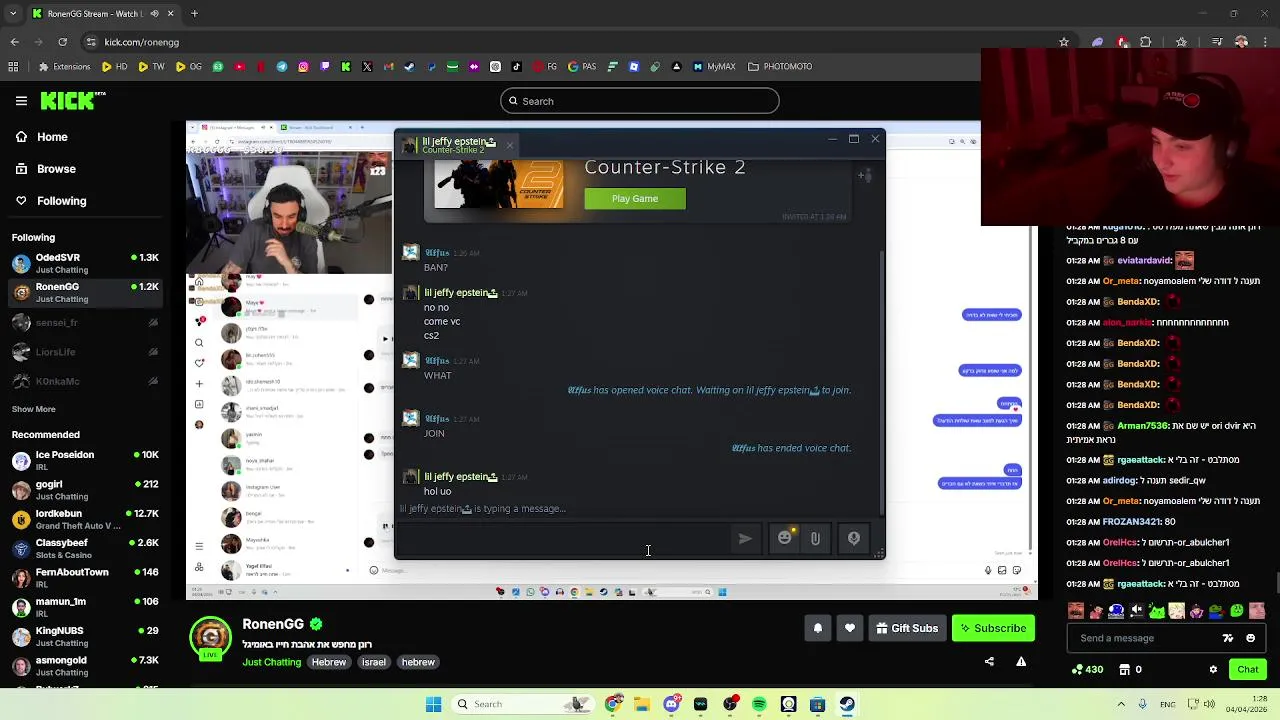Open Kick chat settings gear
The height and width of the screenshot is (720, 1280).
(1213, 670)
